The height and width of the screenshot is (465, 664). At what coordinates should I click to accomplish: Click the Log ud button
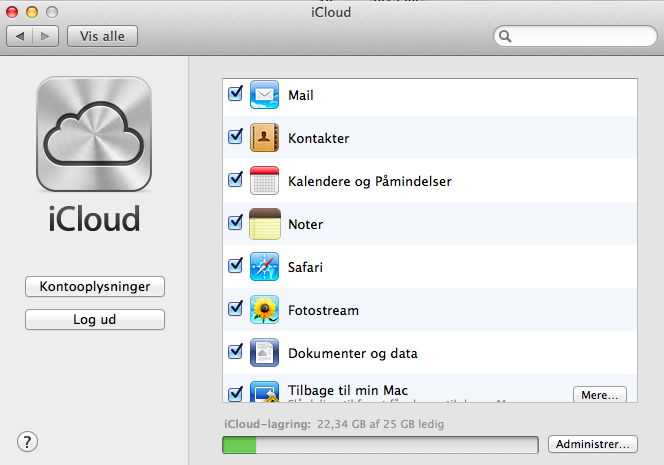pyautogui.click(x=95, y=319)
